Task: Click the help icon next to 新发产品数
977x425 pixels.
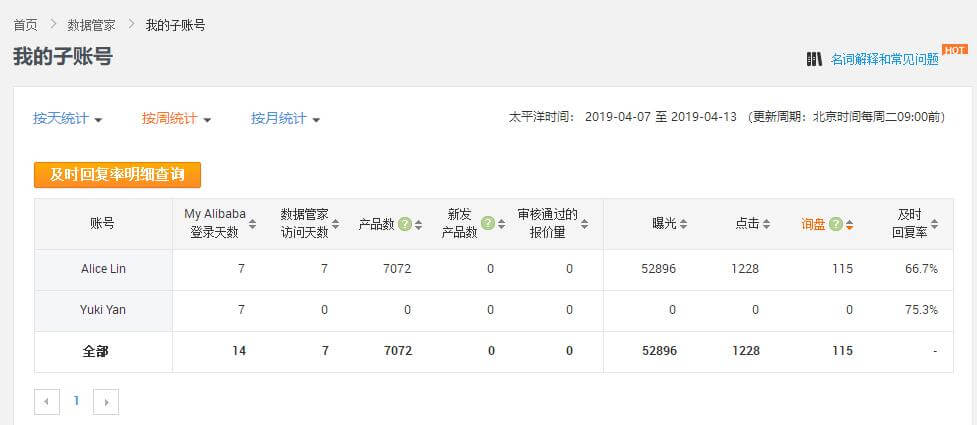Action: tap(487, 223)
